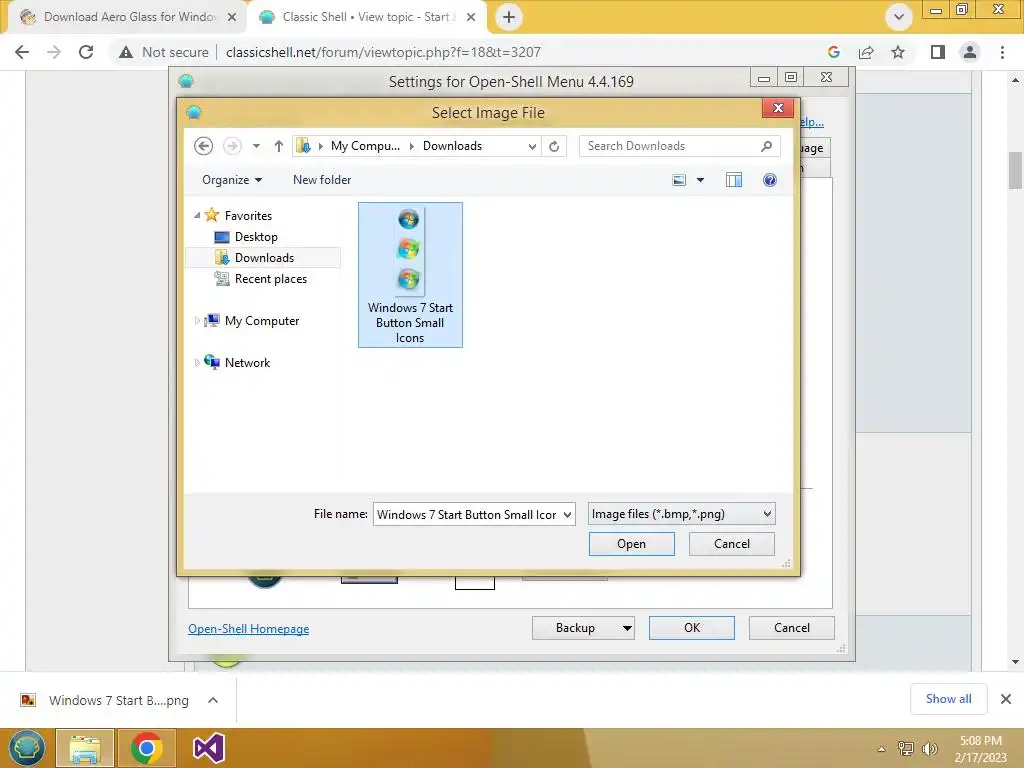Image resolution: width=1024 pixels, height=768 pixels.
Task: Switch to Download Aero Glass browser tab
Action: click(129, 17)
